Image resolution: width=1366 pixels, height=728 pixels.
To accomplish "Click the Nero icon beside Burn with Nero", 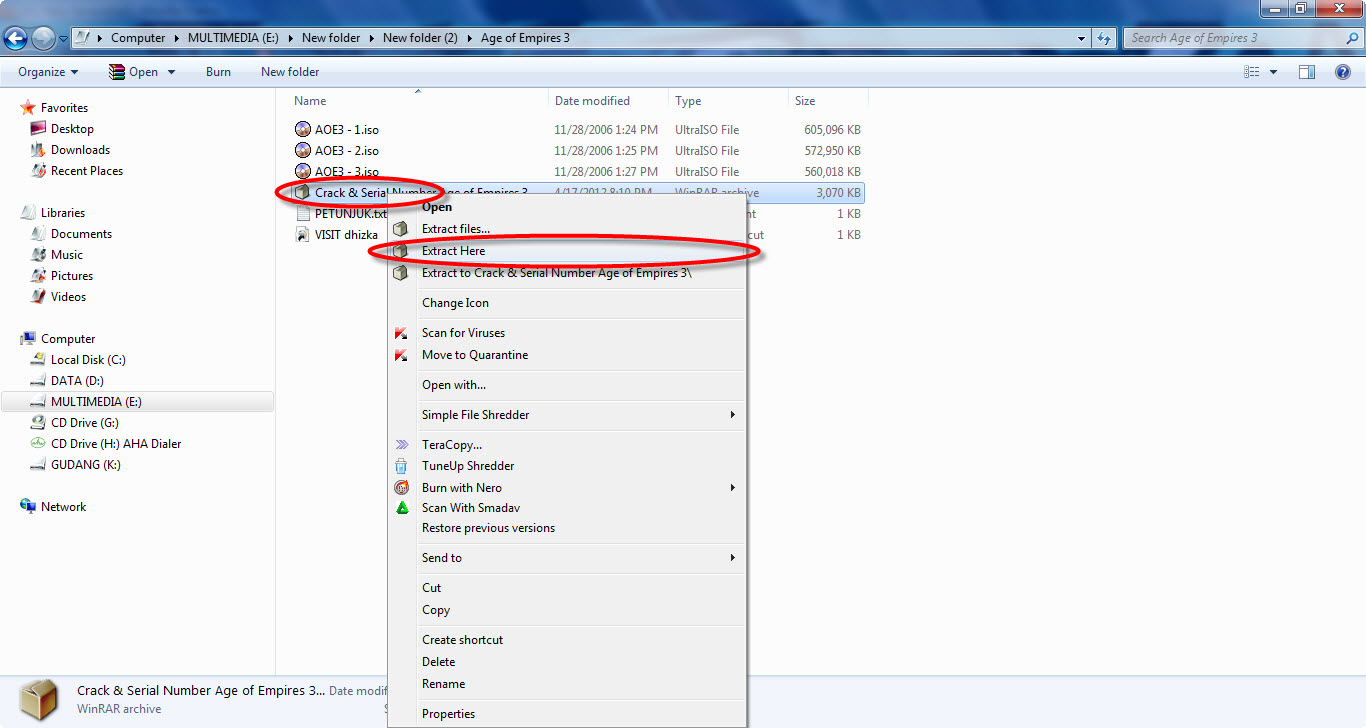I will click(401, 488).
